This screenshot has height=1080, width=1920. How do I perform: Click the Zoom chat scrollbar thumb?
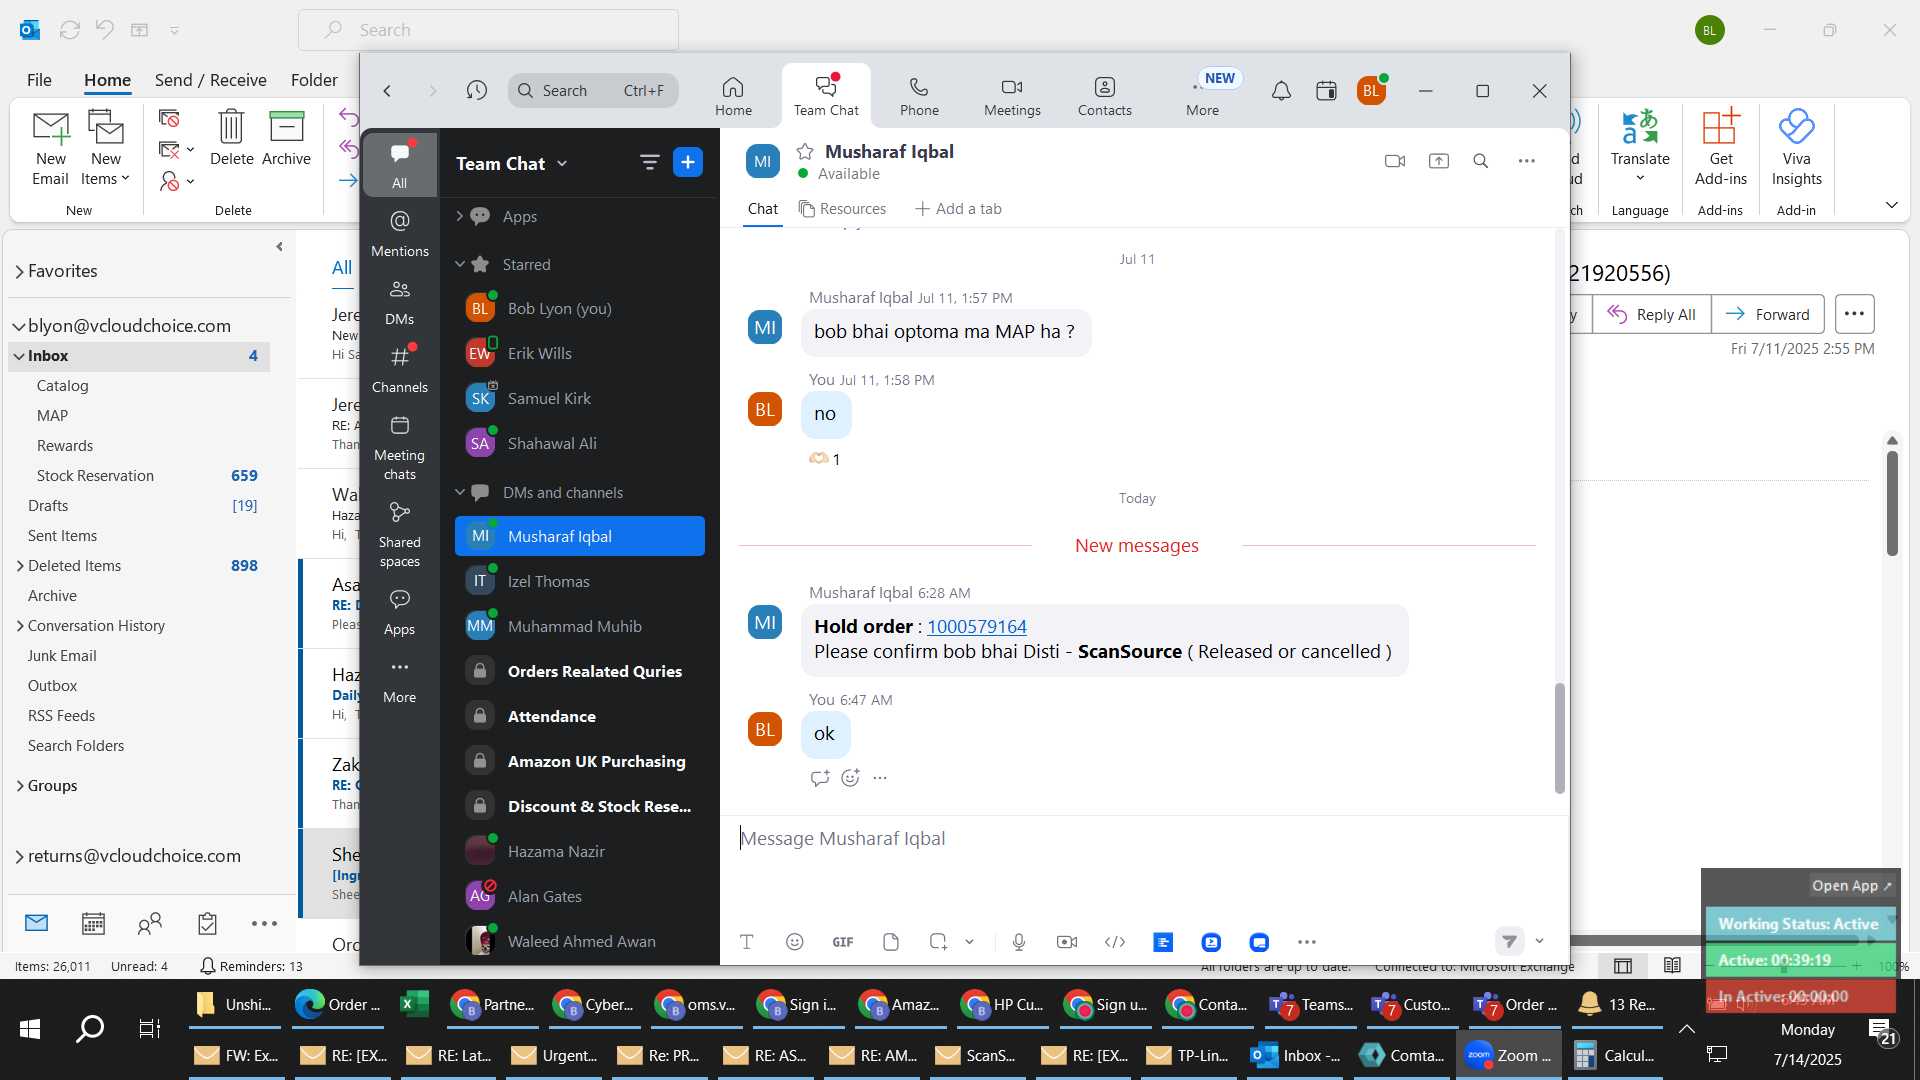click(x=1559, y=738)
